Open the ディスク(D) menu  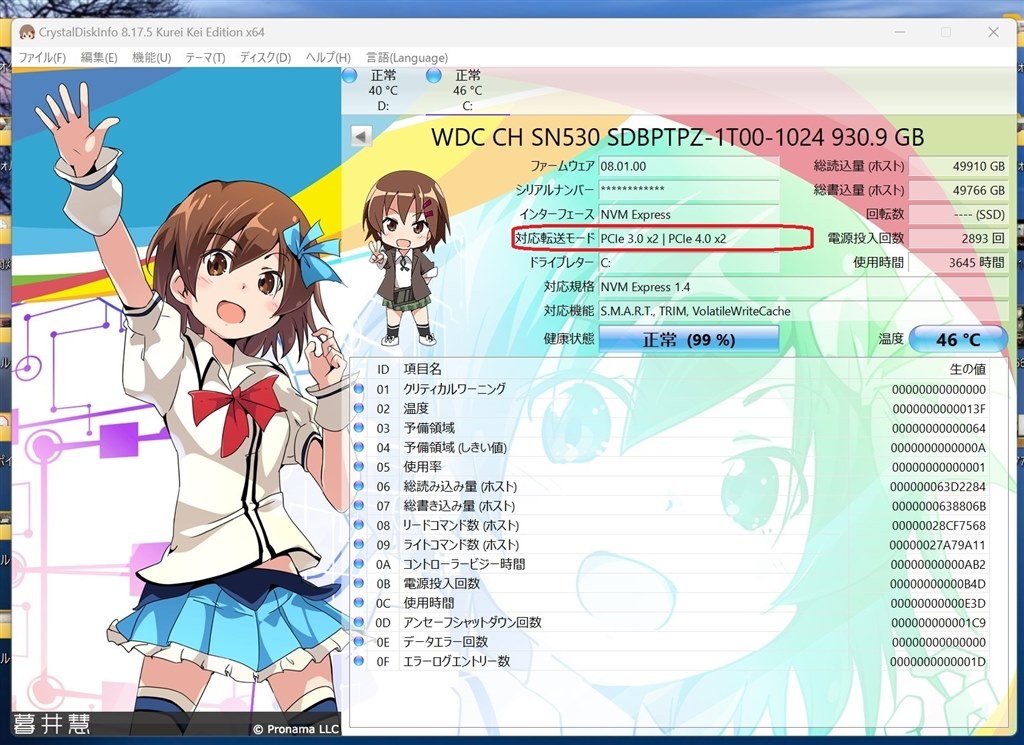265,57
